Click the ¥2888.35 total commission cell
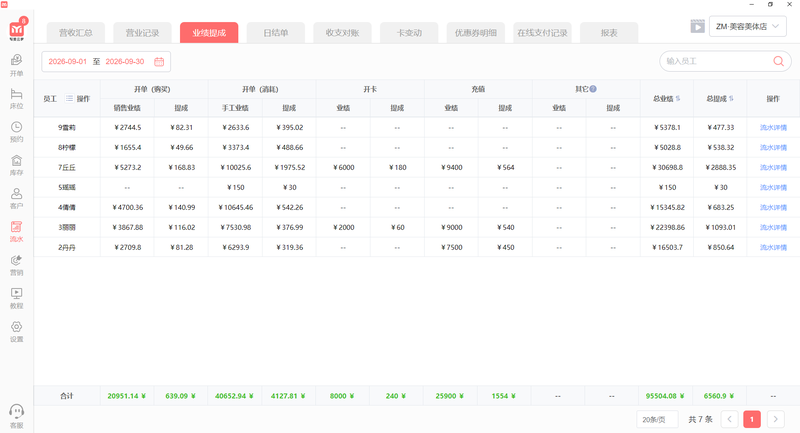 (721, 167)
